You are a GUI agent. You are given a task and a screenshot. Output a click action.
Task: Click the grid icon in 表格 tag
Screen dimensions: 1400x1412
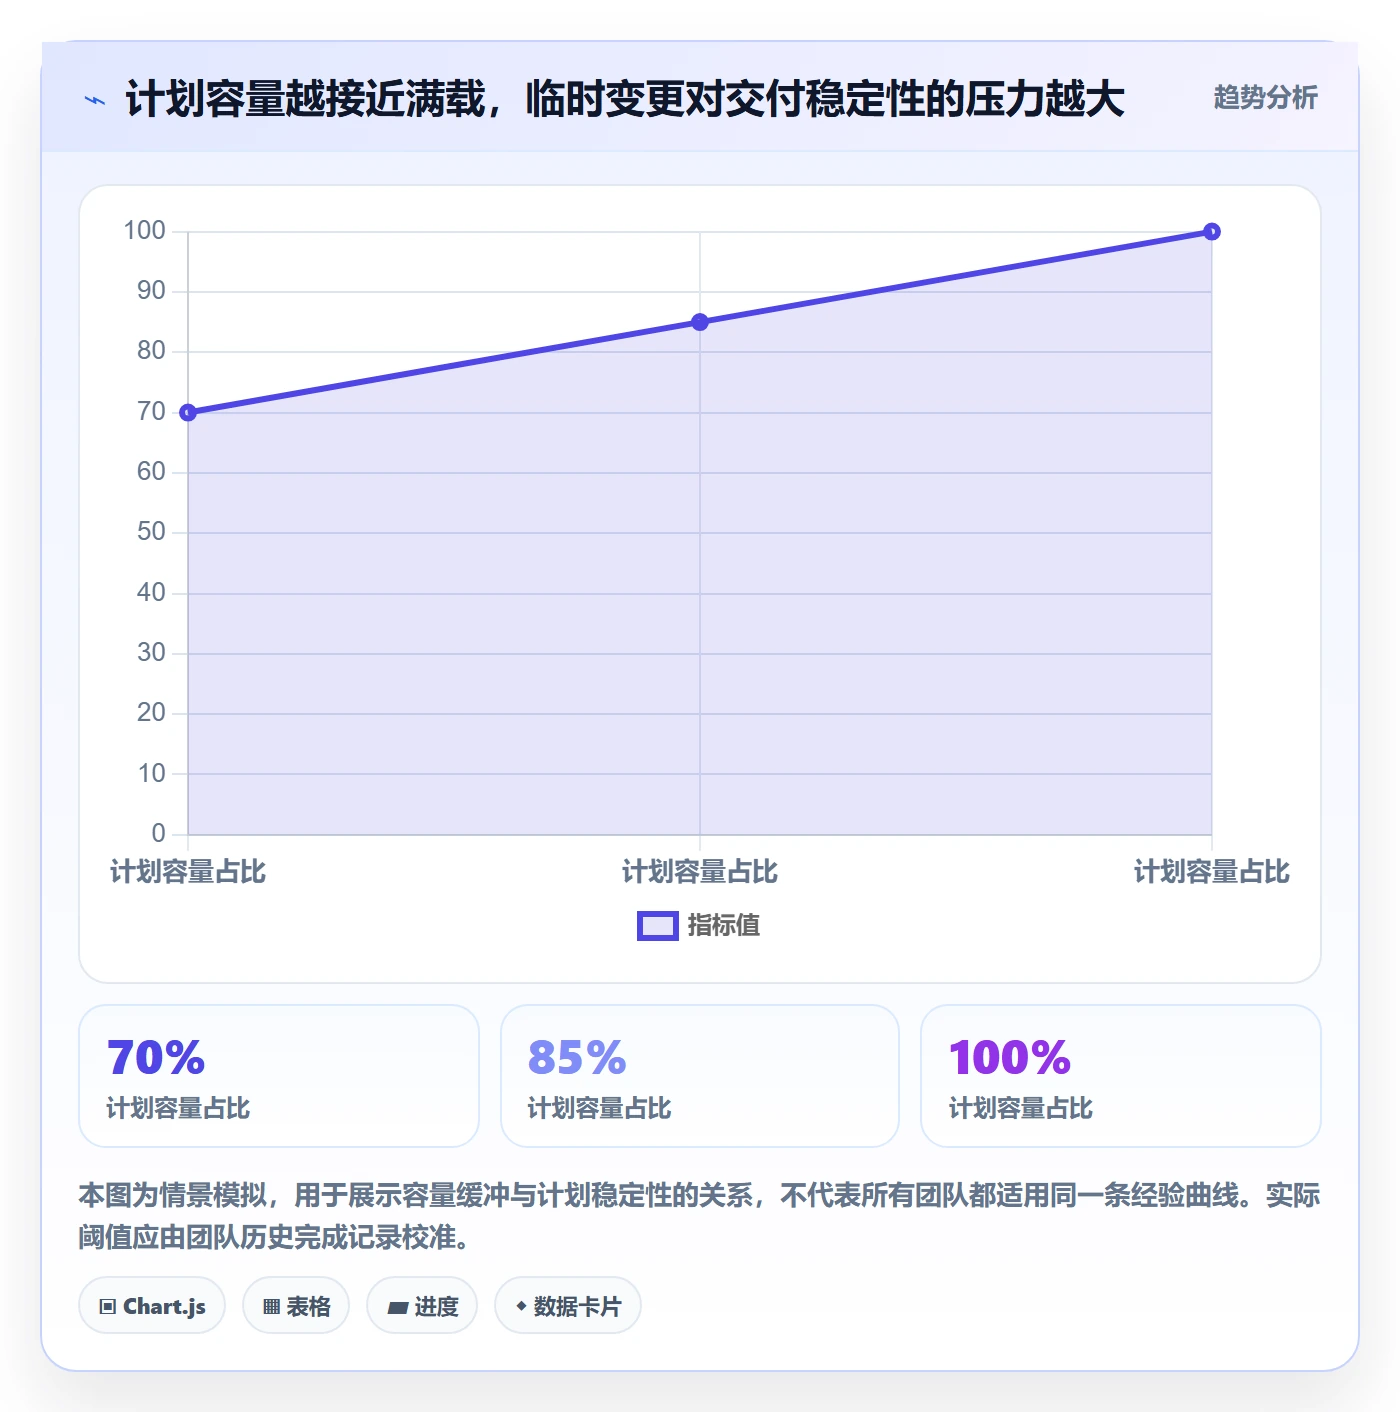271,1307
